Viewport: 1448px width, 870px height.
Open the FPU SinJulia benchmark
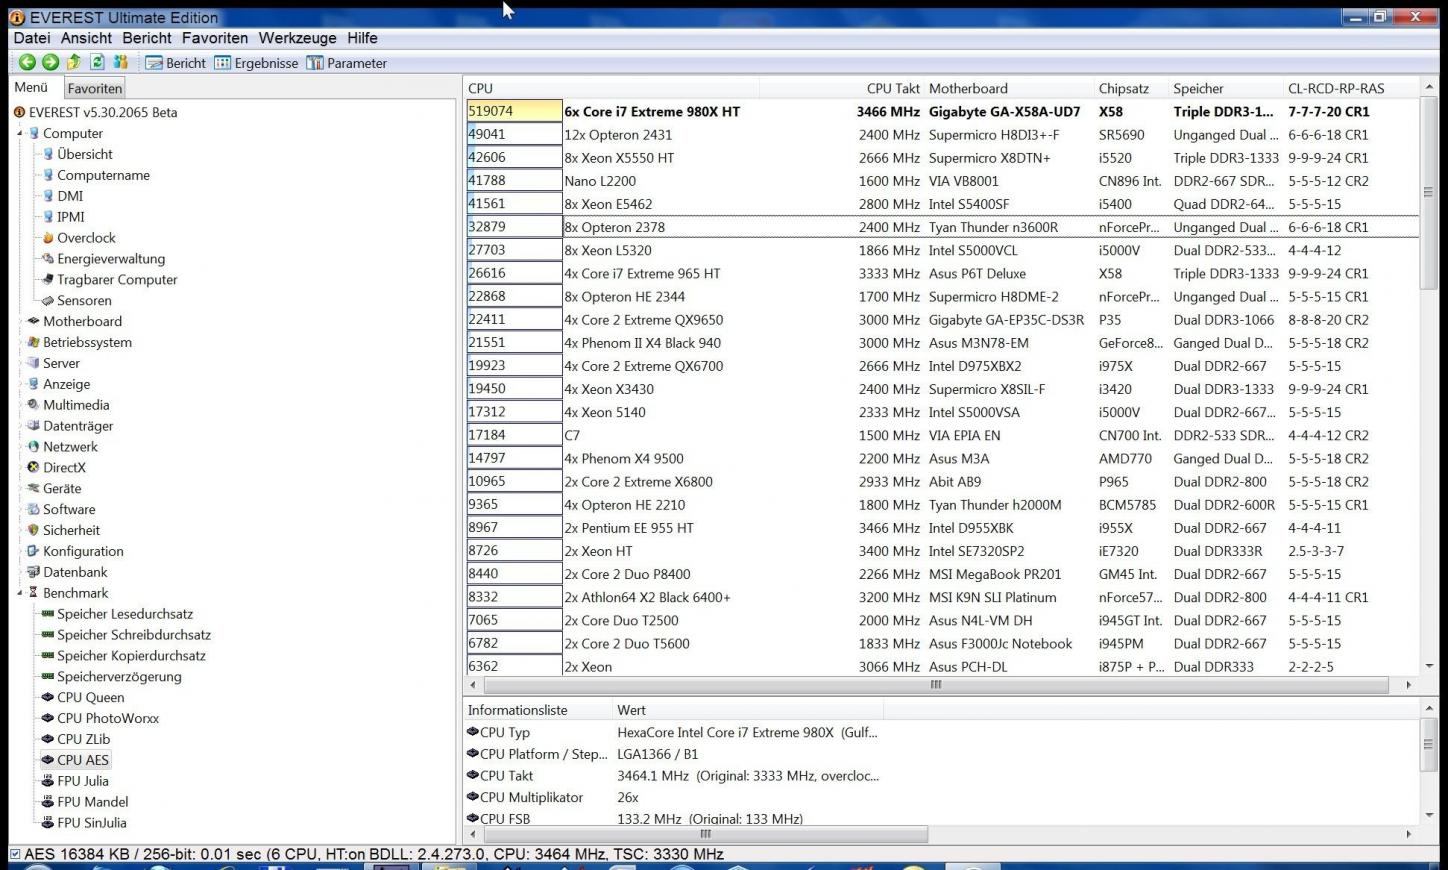tap(85, 824)
